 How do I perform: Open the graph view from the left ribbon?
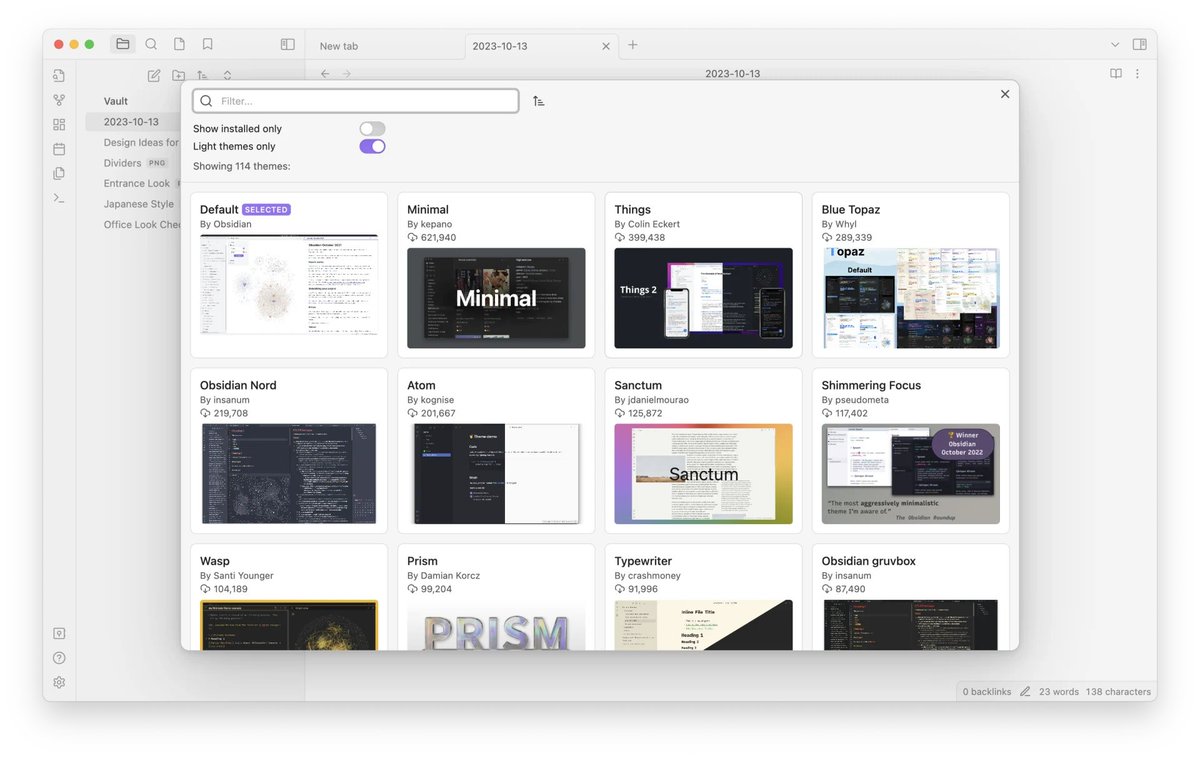point(59,99)
